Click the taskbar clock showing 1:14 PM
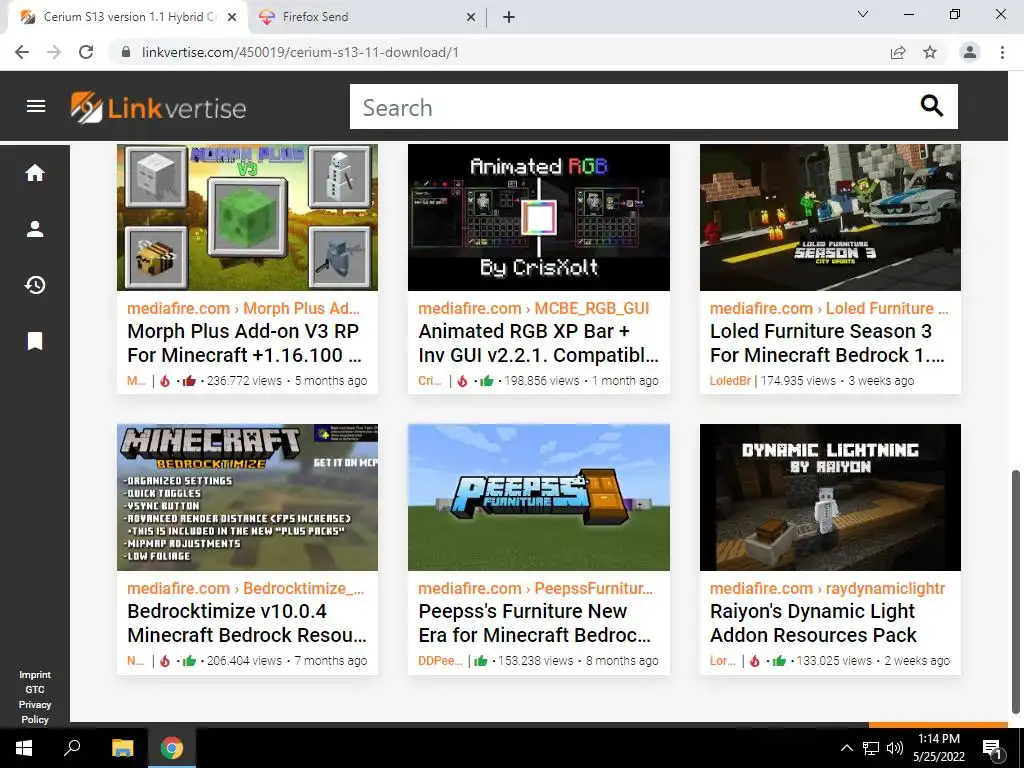Viewport: 1024px width, 768px height. (939, 748)
